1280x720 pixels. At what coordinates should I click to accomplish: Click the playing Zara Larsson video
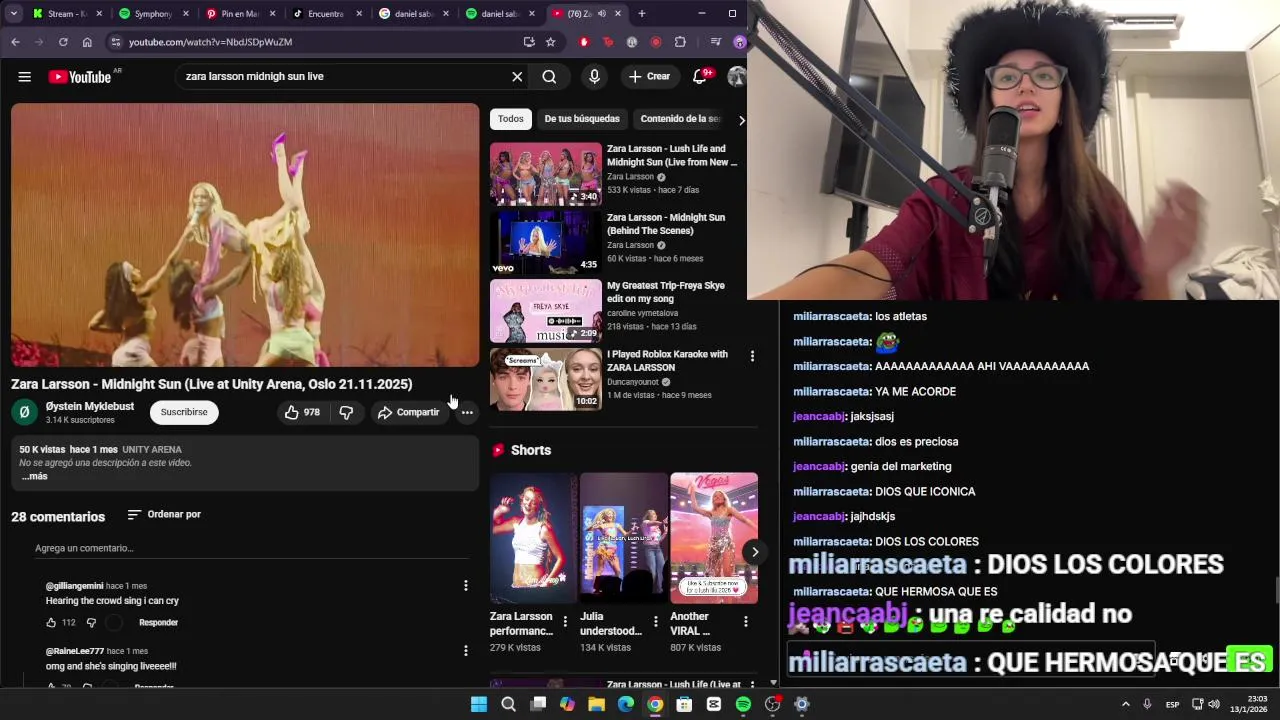tap(245, 235)
